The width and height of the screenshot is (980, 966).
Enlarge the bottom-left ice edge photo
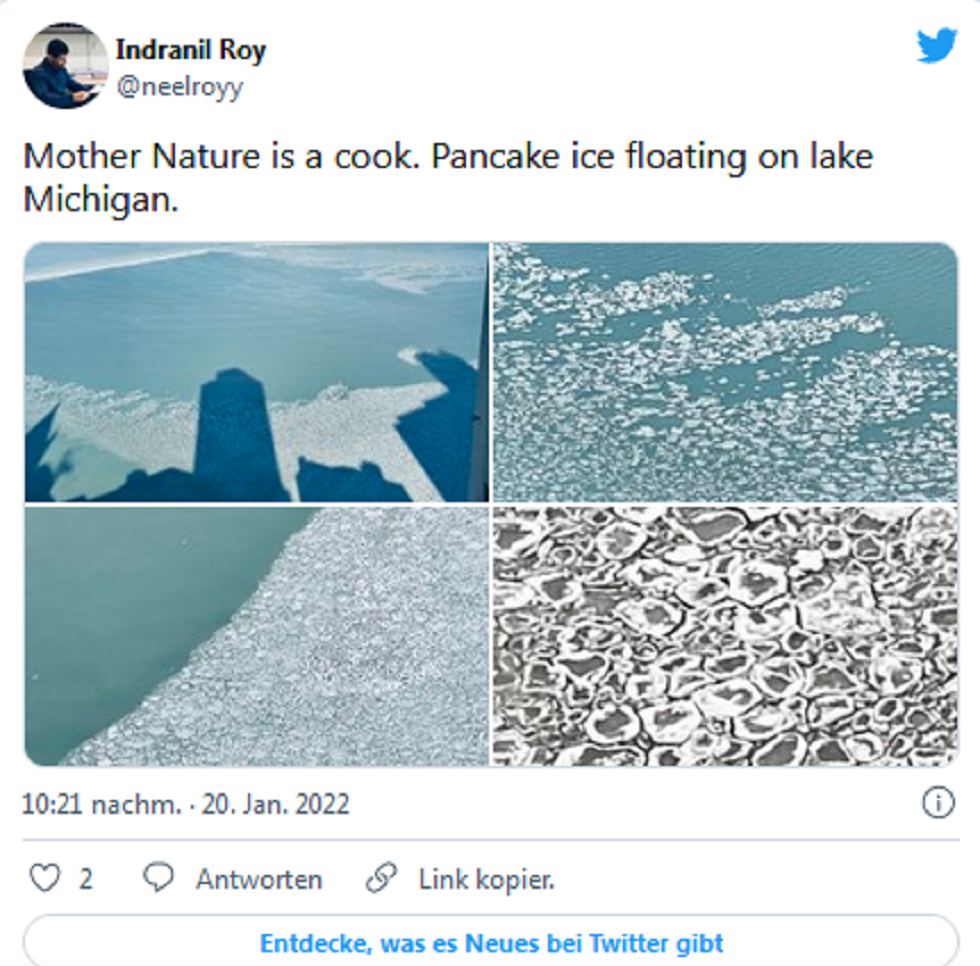point(256,636)
